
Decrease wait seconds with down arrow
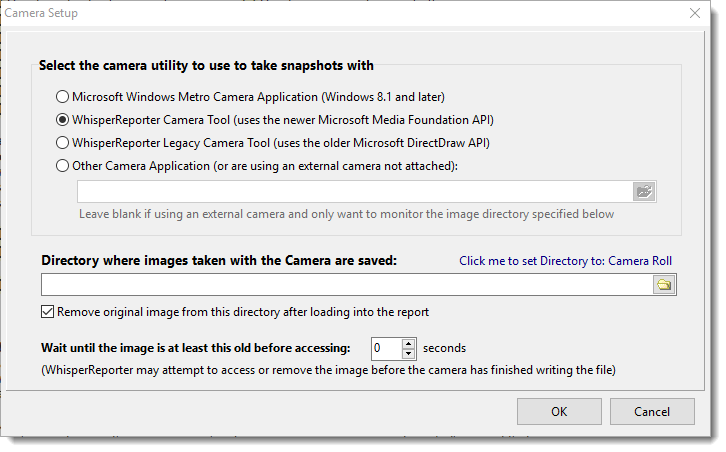click(408, 354)
